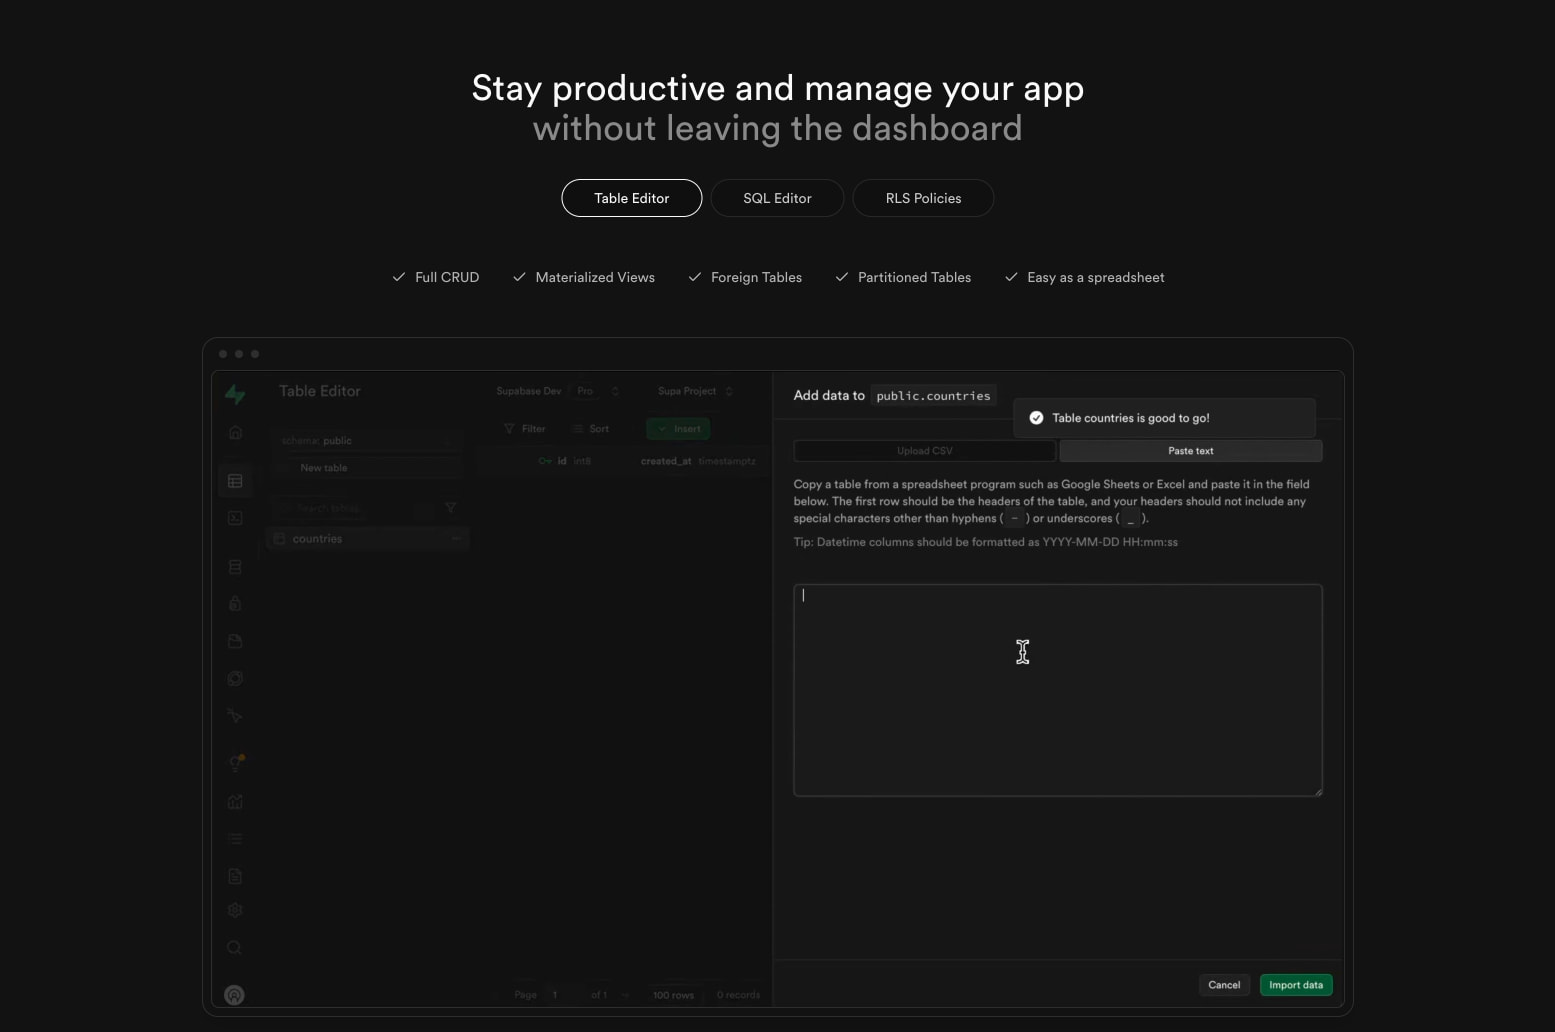Screen dimensions: 1555x1032
Task: Open the green Insert dropdown button
Action: 678,429
